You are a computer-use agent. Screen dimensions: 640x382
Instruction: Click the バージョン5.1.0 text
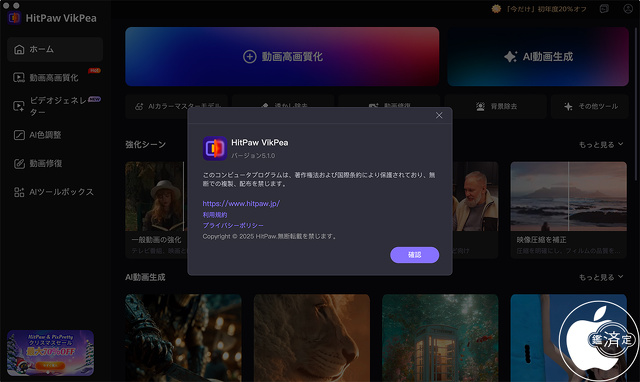pos(253,156)
